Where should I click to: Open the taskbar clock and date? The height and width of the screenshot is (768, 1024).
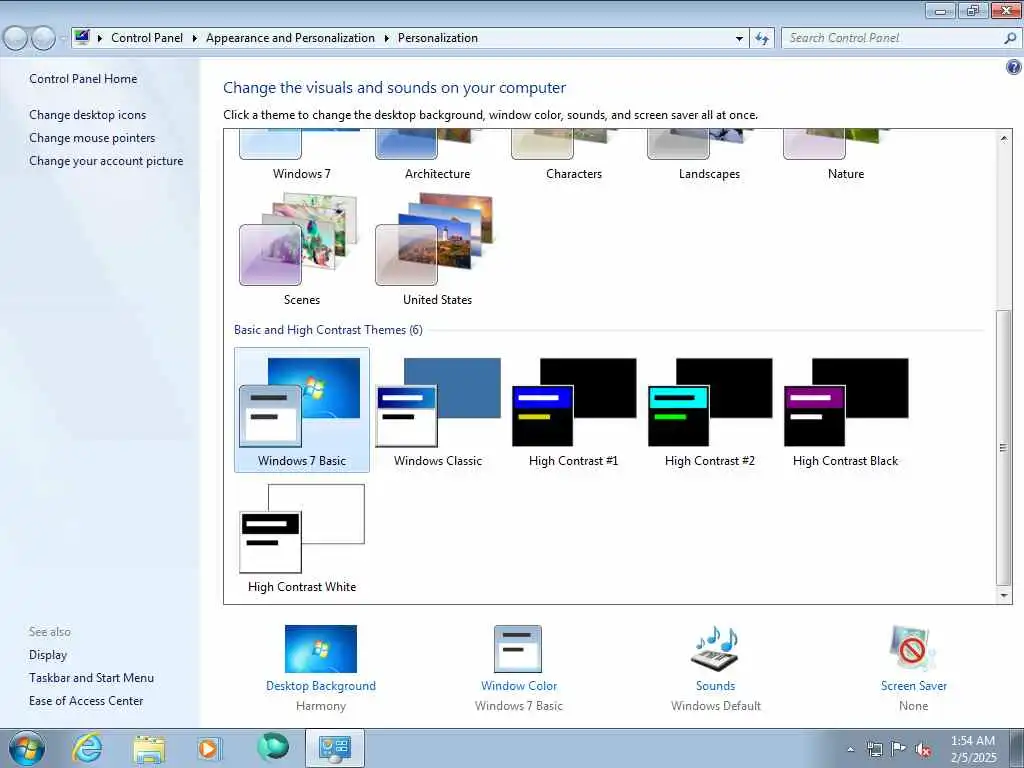[x=973, y=749]
